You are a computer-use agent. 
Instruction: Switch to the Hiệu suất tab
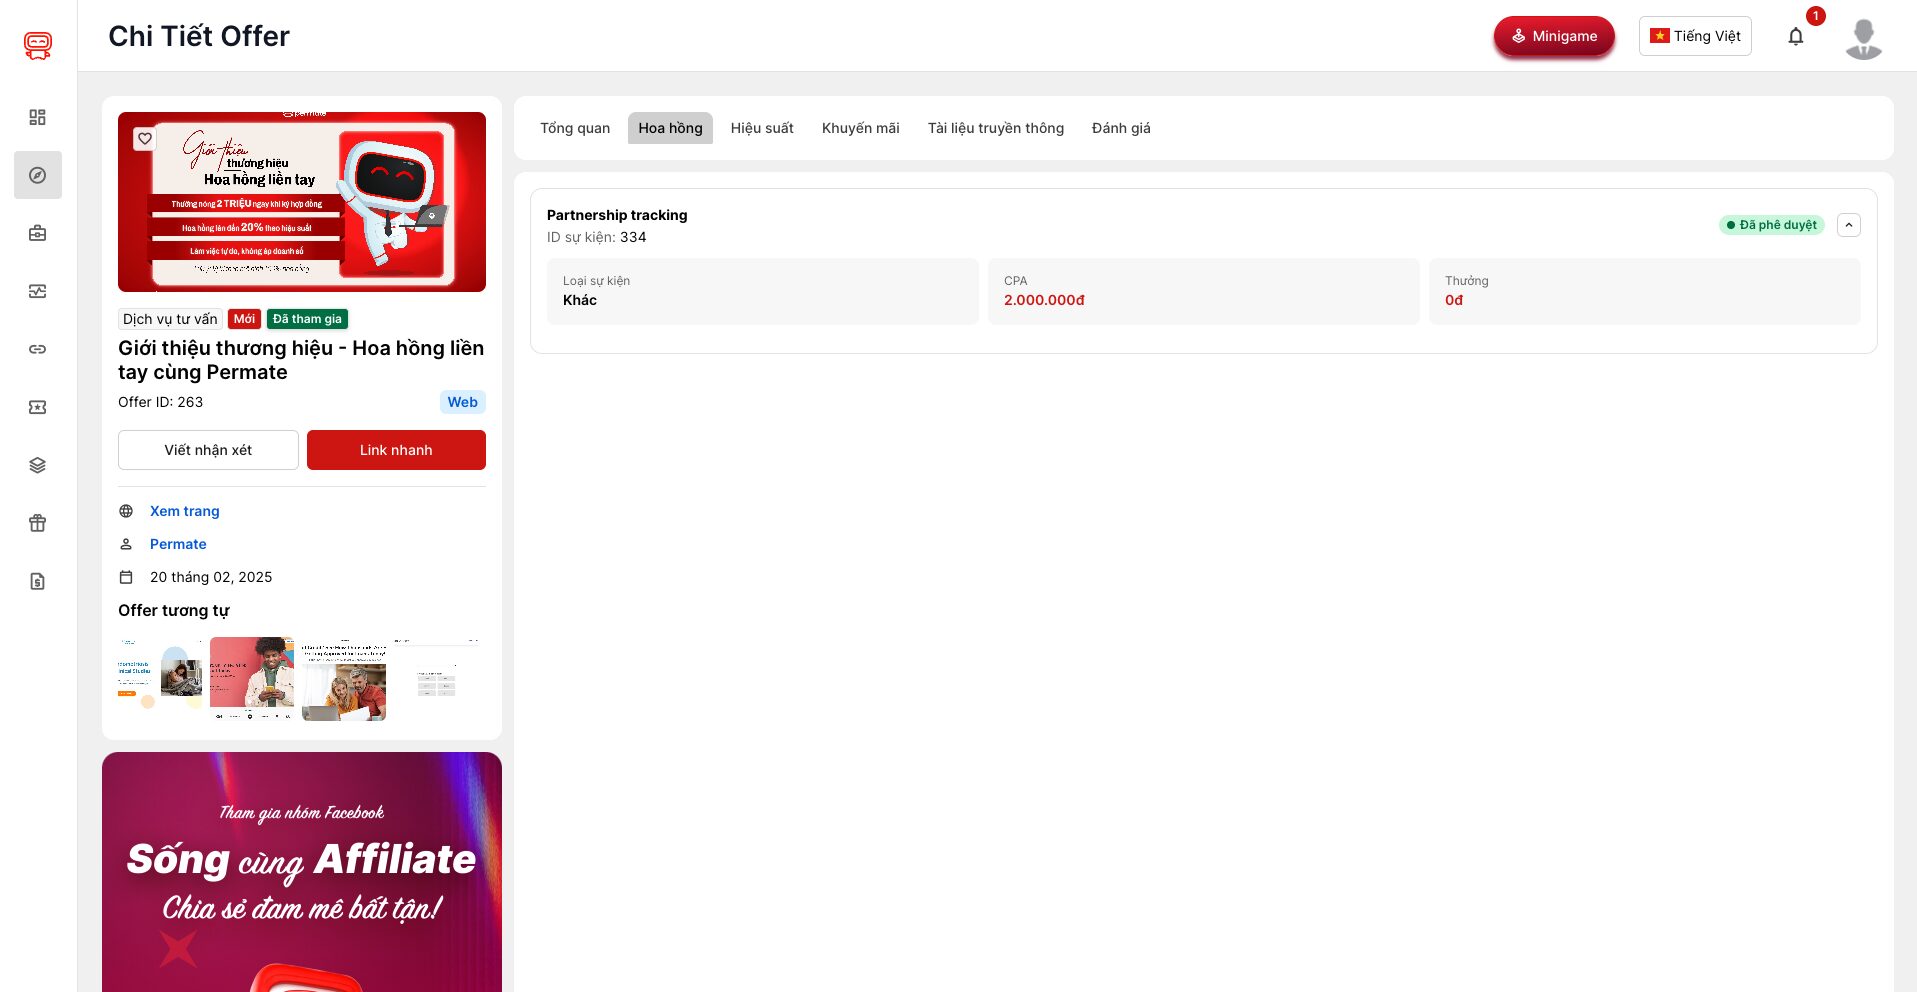click(761, 128)
